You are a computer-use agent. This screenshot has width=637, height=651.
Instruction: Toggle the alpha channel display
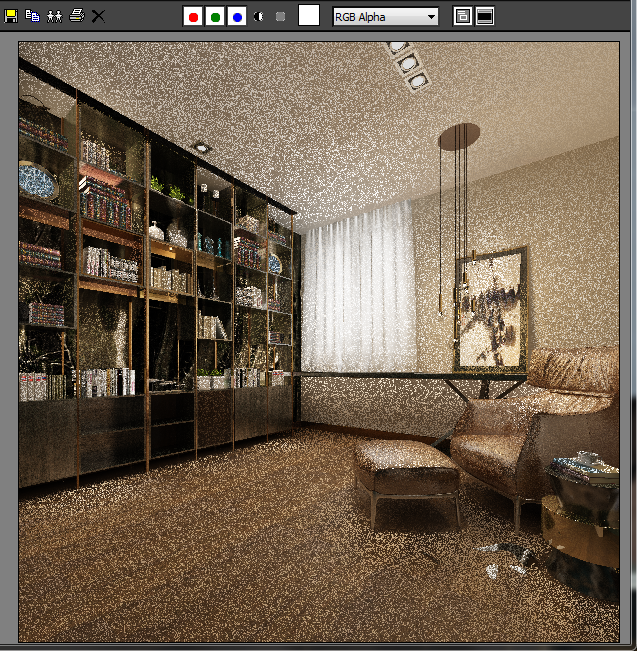[x=259, y=17]
